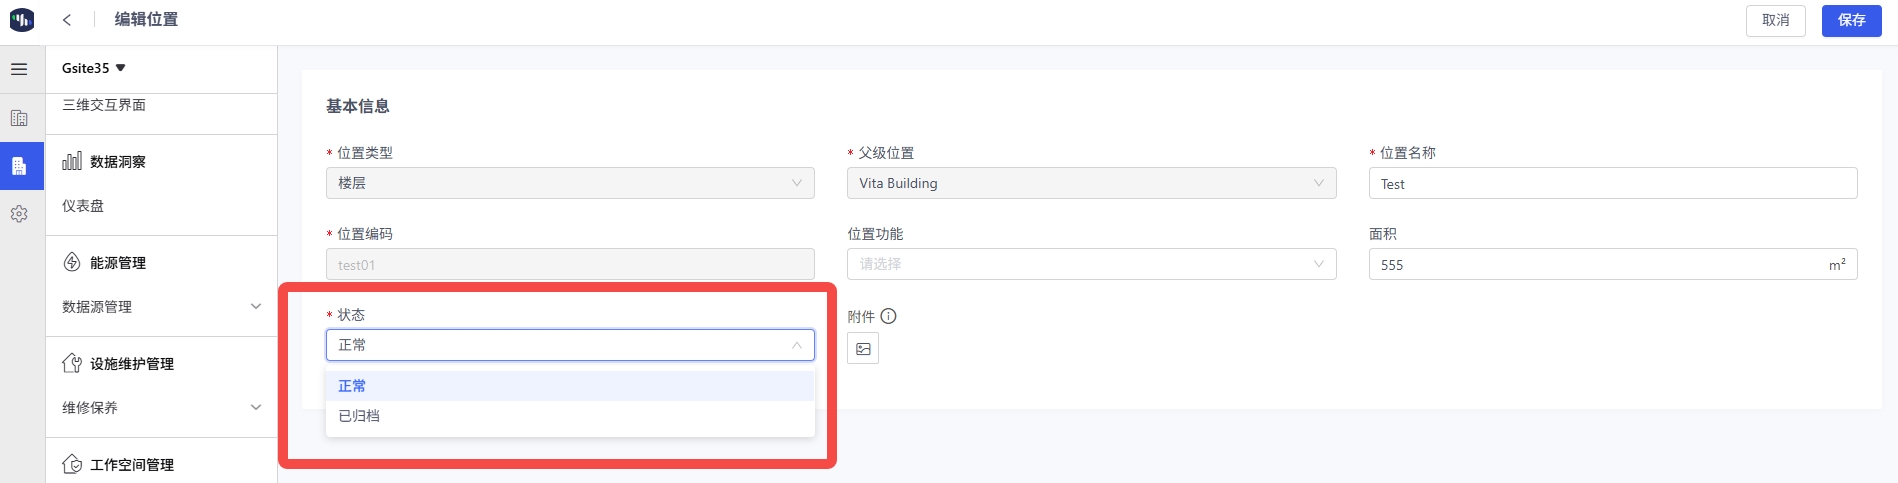Toggle the hamburger menu sidebar

(x=19, y=69)
